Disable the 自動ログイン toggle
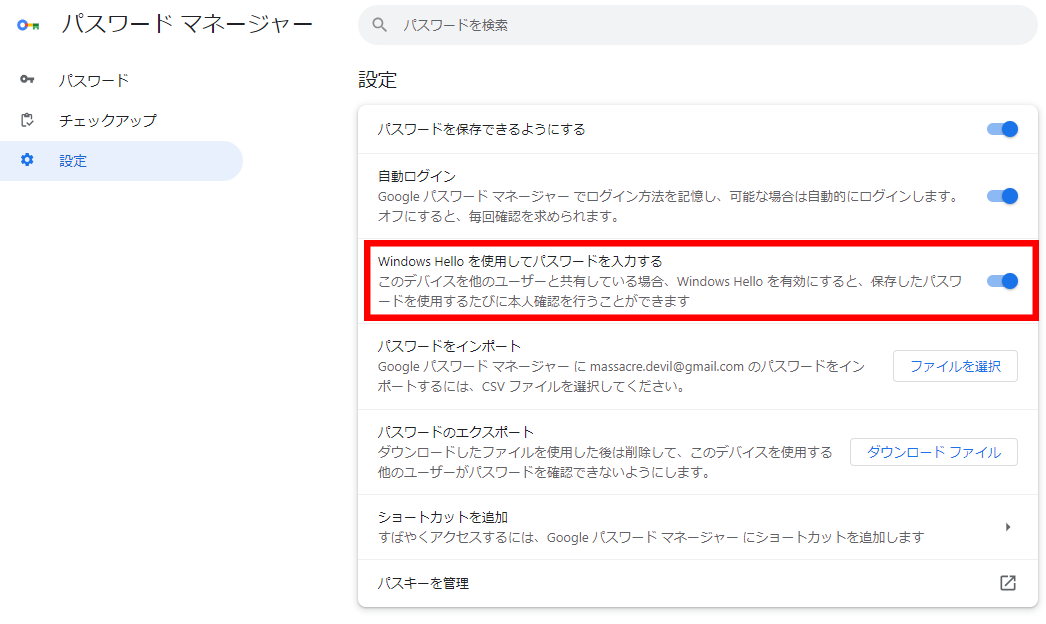 pyautogui.click(x=1002, y=196)
